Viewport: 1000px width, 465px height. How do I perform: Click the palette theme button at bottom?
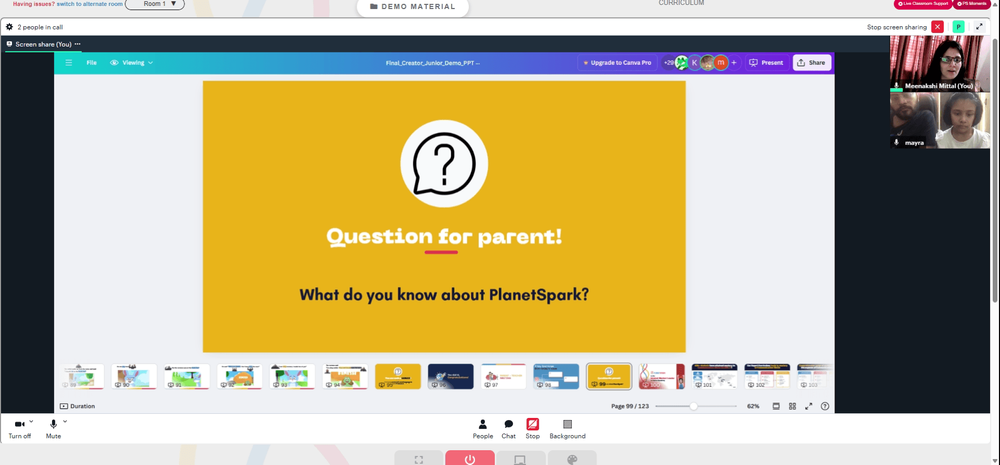click(572, 458)
